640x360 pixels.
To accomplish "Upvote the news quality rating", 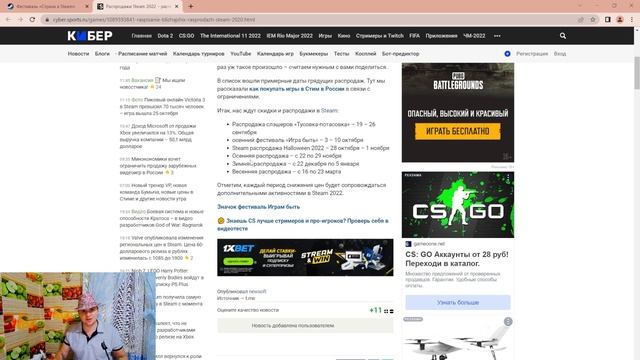I will 386,311.
